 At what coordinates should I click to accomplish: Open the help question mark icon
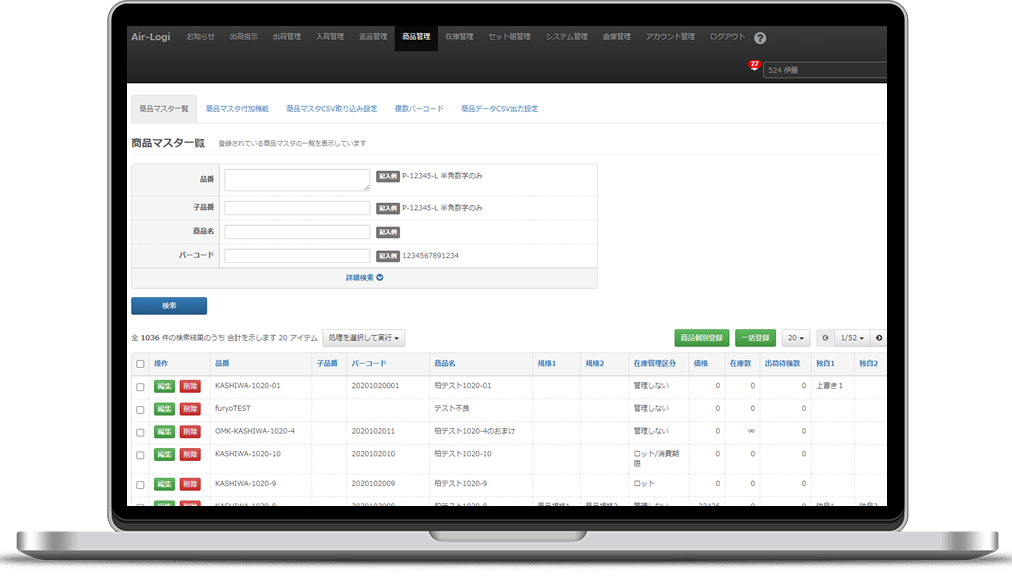click(760, 38)
